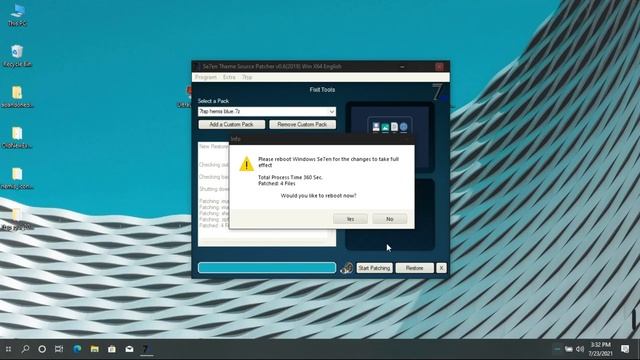Select the third desktop icon, a zipped folder
This screenshot has height=360, width=640.
click(17, 97)
